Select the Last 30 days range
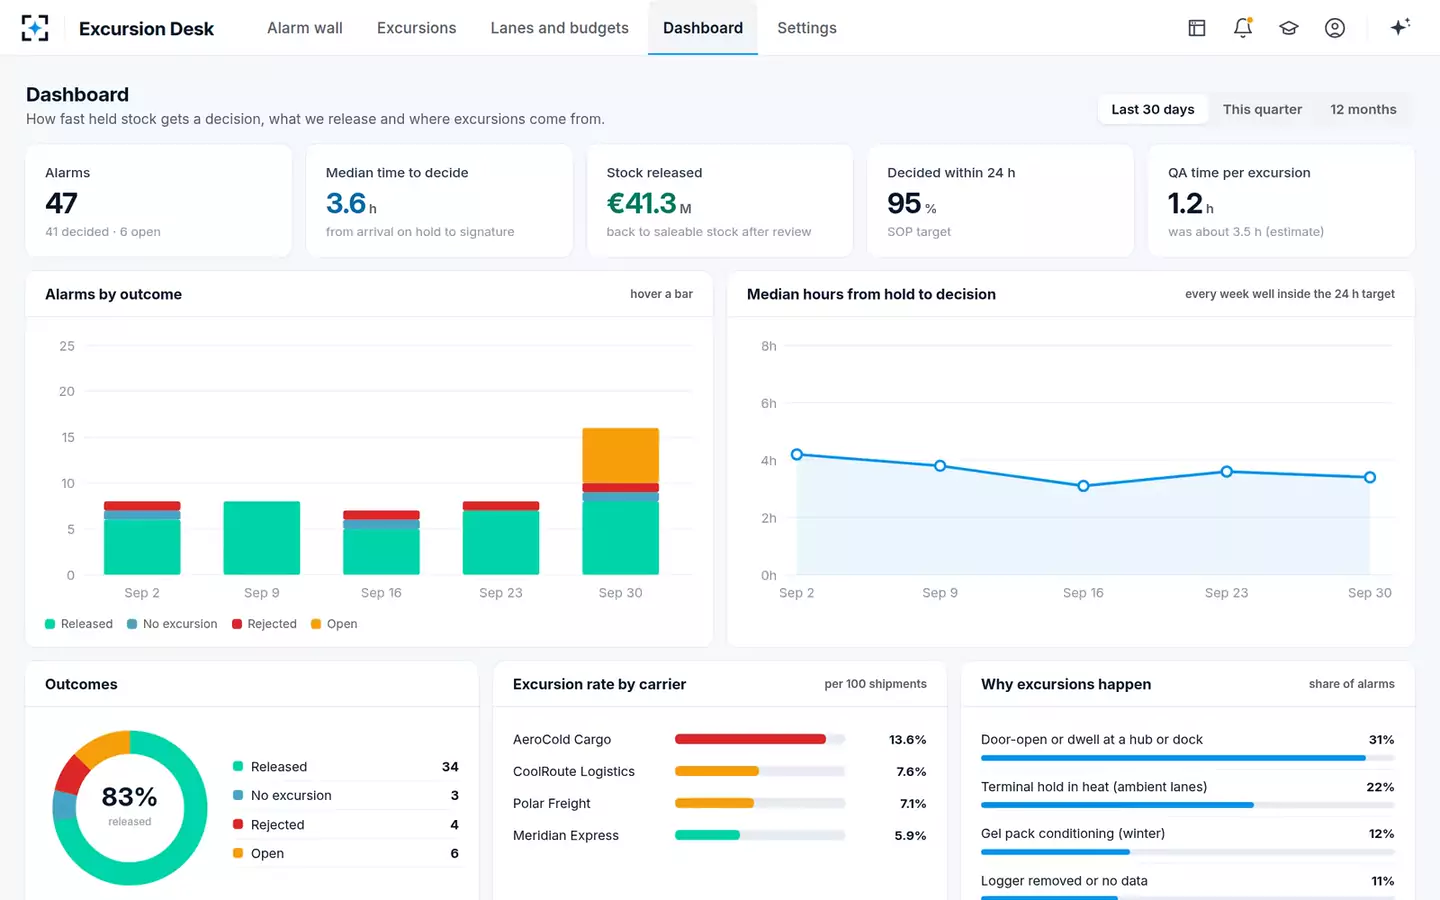The width and height of the screenshot is (1440, 900). click(x=1153, y=109)
